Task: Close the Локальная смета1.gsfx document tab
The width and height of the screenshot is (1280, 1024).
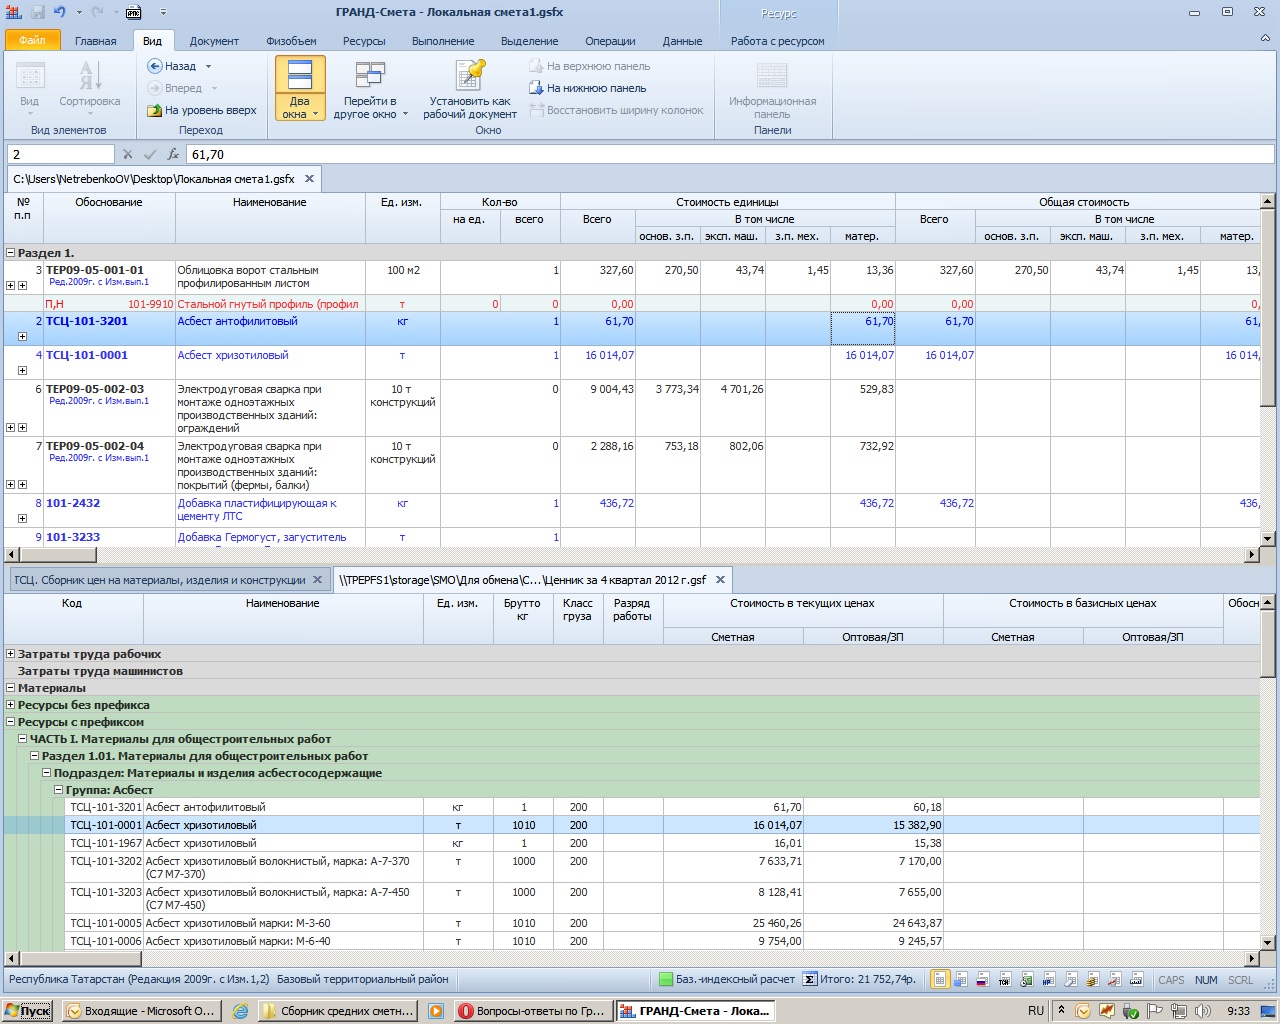Action: 309,179
